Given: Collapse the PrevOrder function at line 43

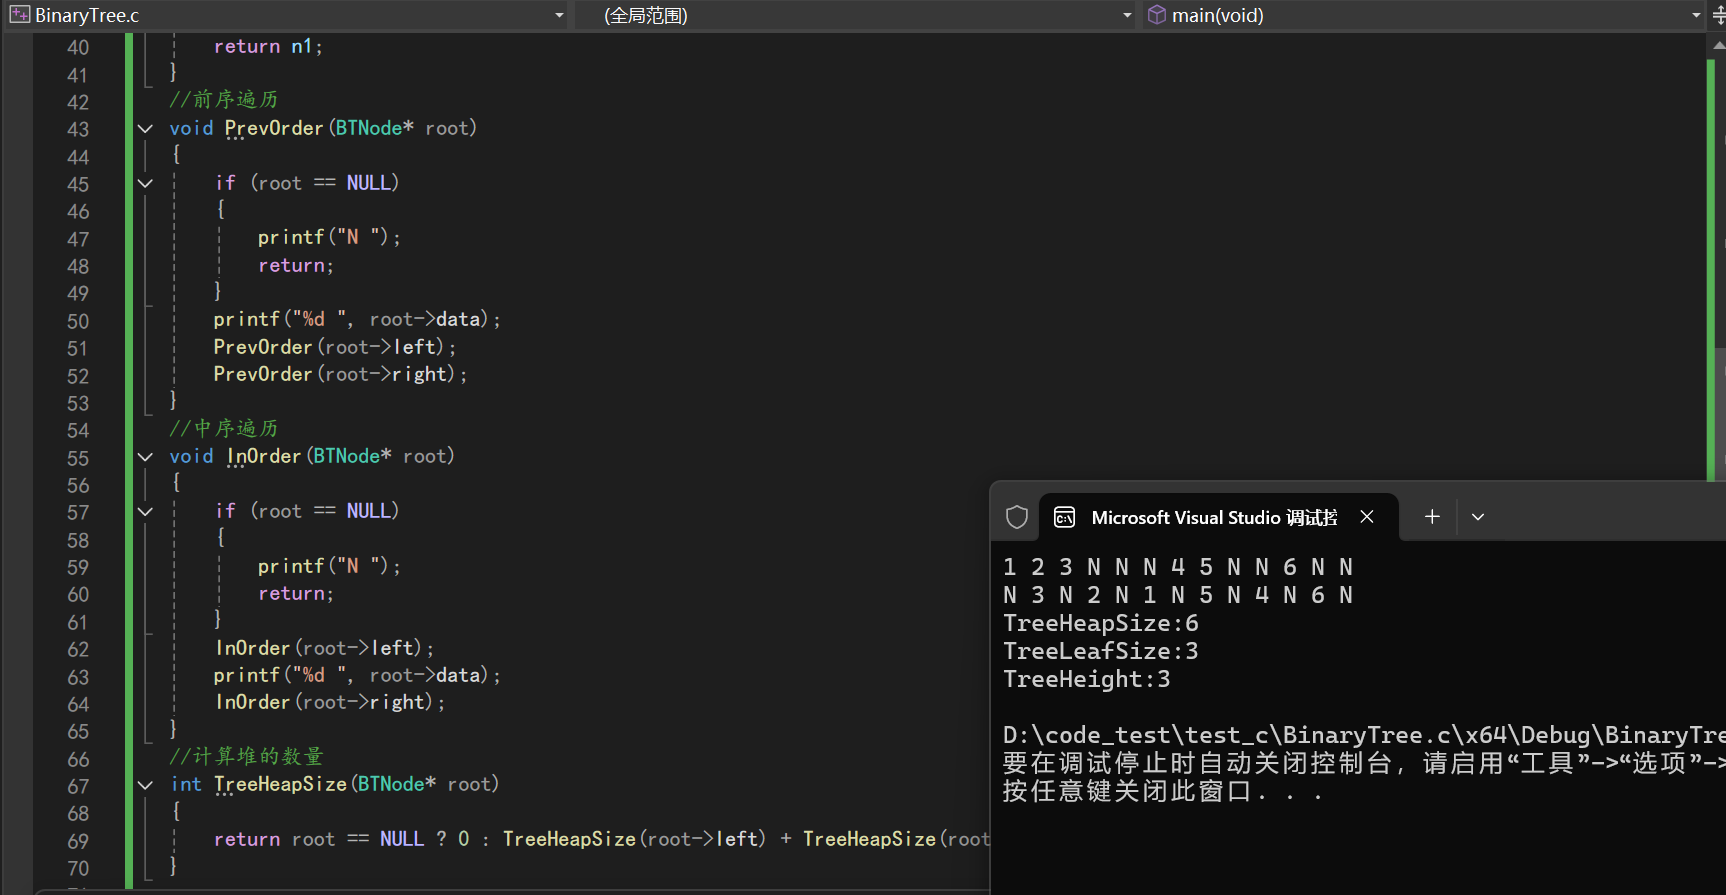Looking at the screenshot, I should tap(145, 128).
